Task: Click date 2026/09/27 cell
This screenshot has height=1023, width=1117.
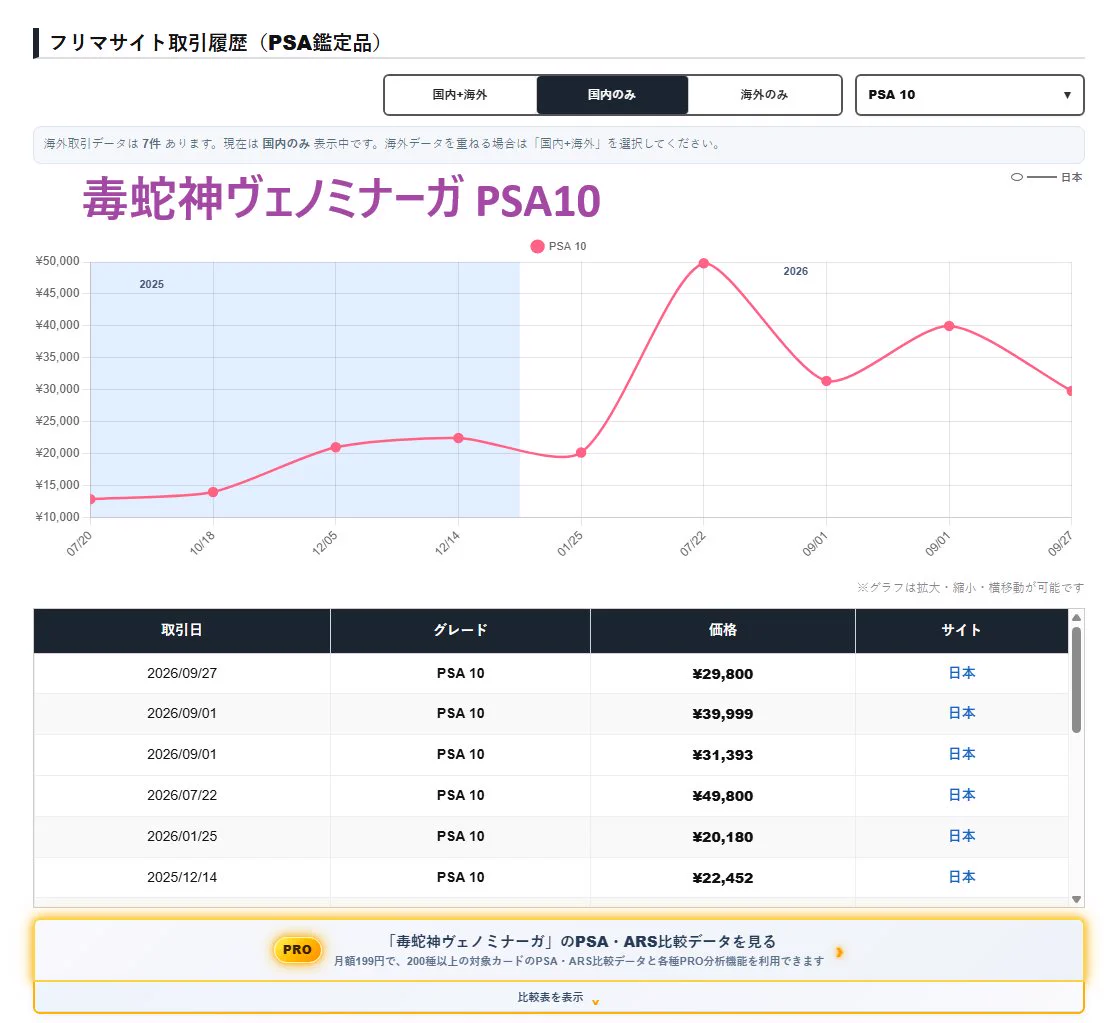Action: tap(182, 673)
